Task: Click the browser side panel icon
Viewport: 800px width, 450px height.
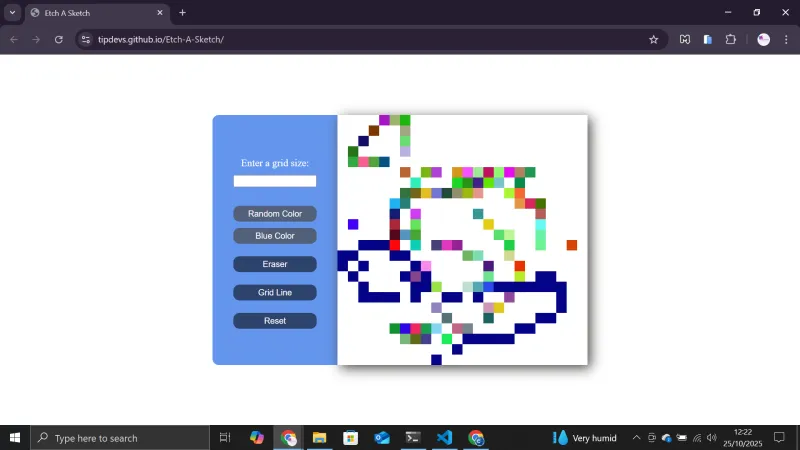Action: point(708,39)
